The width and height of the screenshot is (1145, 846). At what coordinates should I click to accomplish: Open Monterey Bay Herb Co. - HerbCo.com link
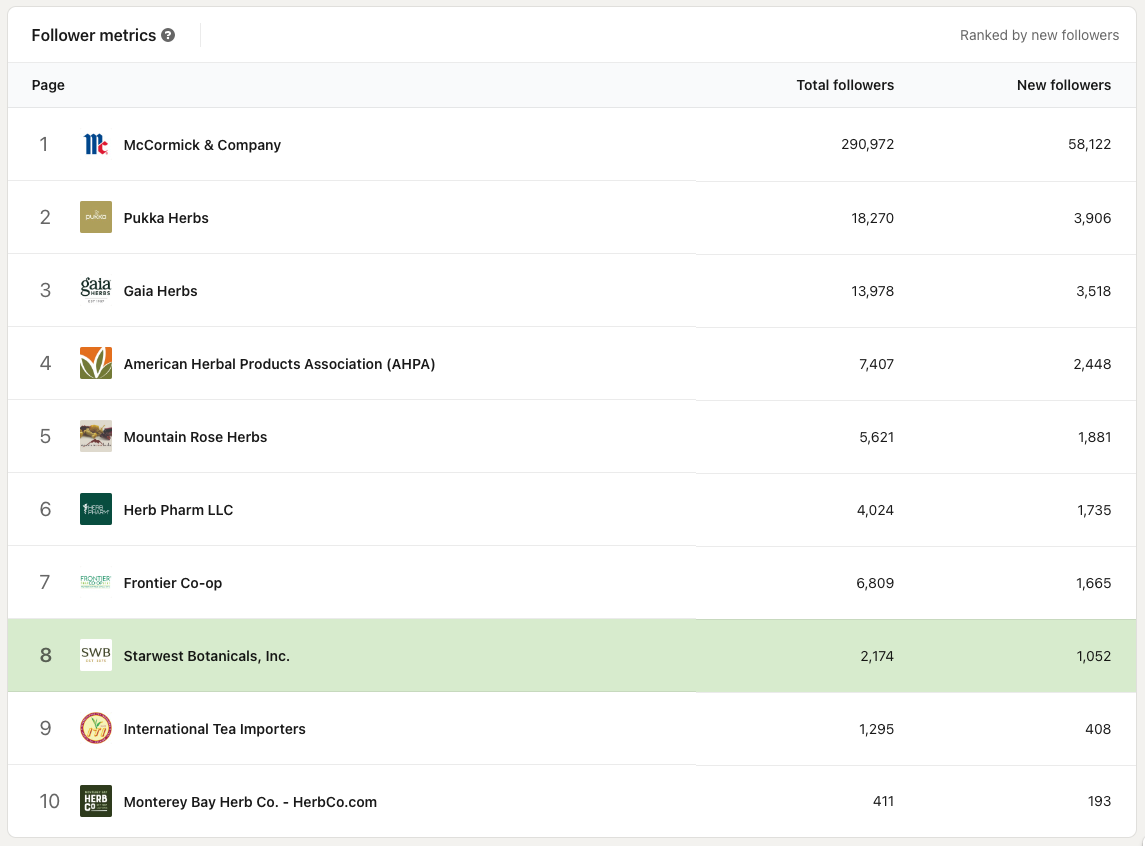250,802
